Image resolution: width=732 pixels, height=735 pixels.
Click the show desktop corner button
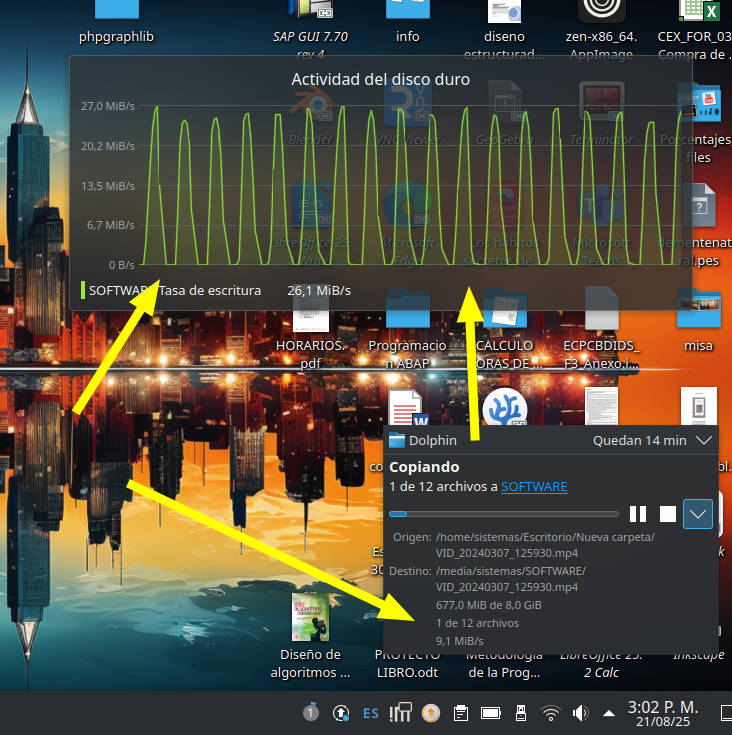[x=726, y=713]
